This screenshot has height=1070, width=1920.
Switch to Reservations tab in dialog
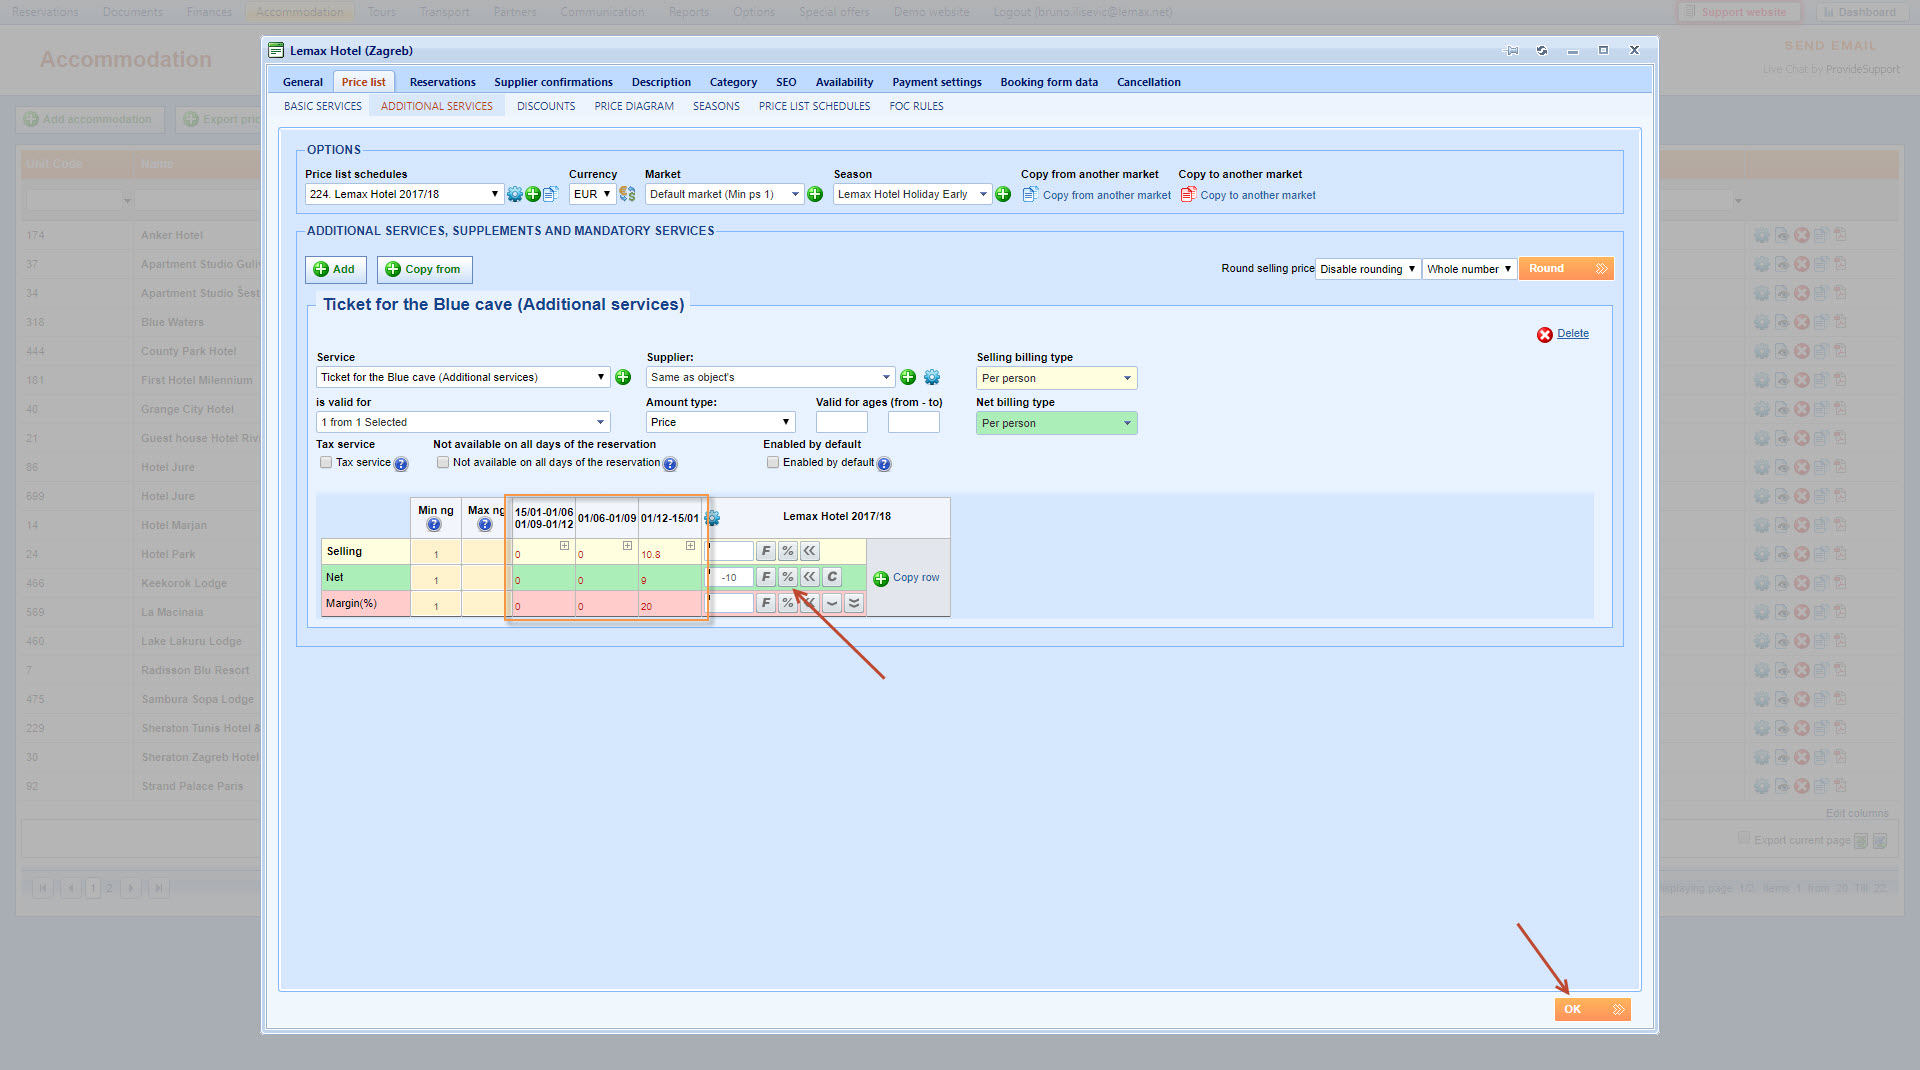click(x=442, y=82)
